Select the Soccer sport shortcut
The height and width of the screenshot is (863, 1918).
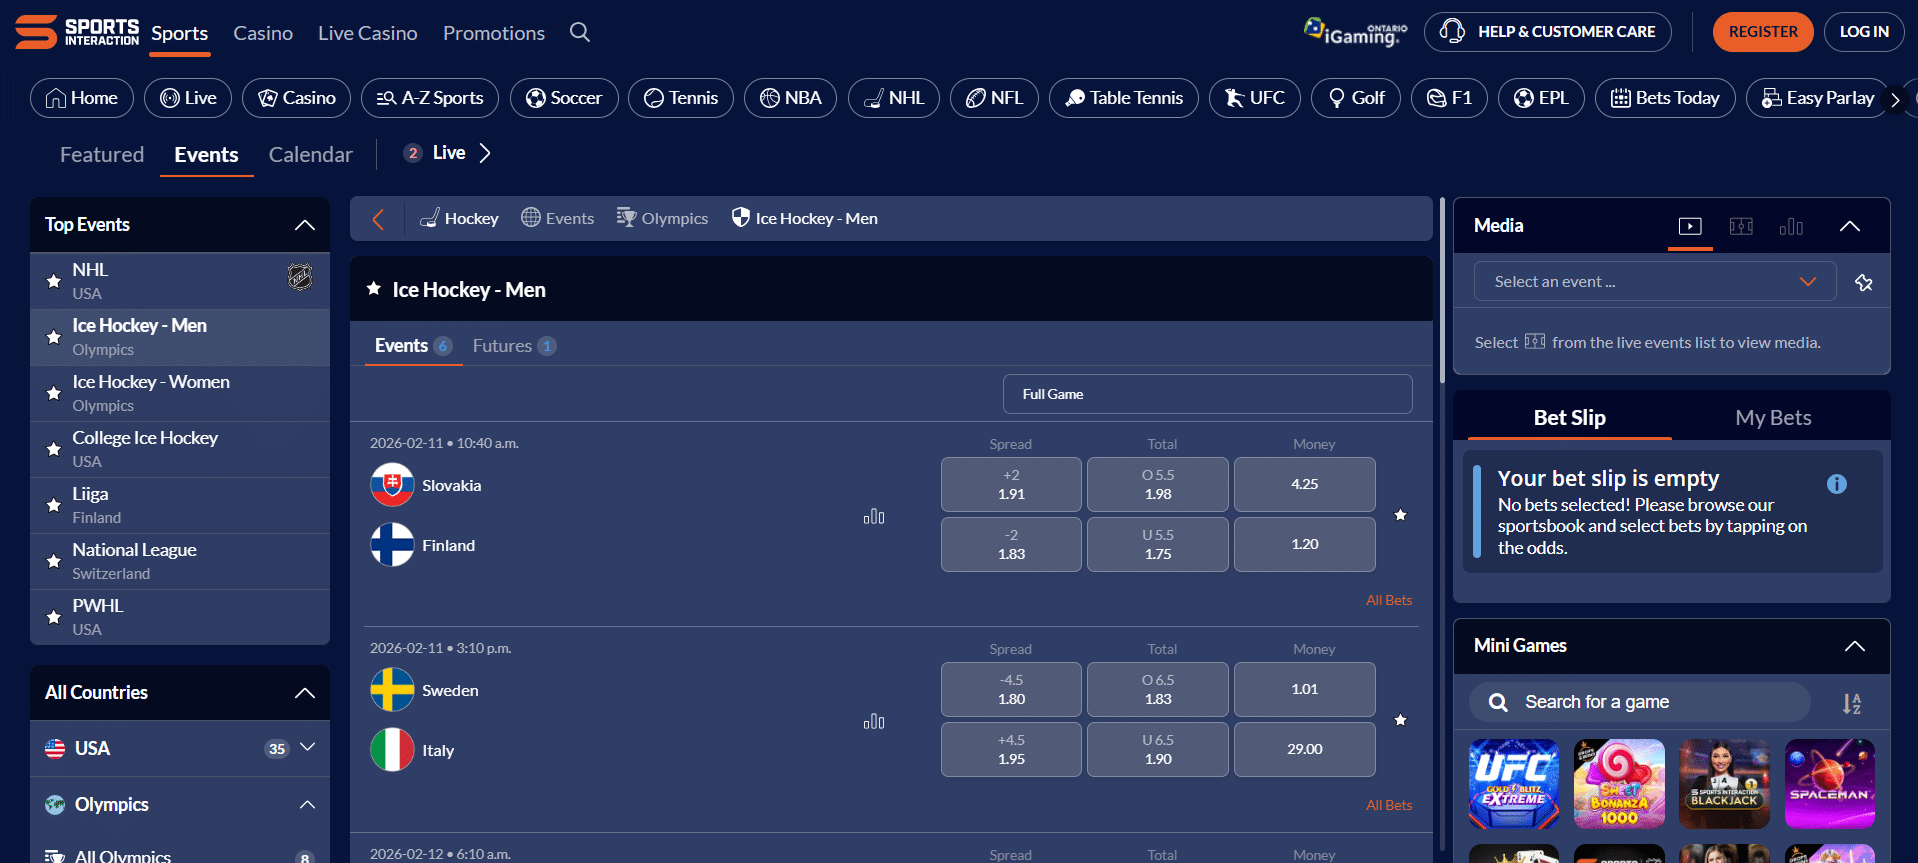564,98
